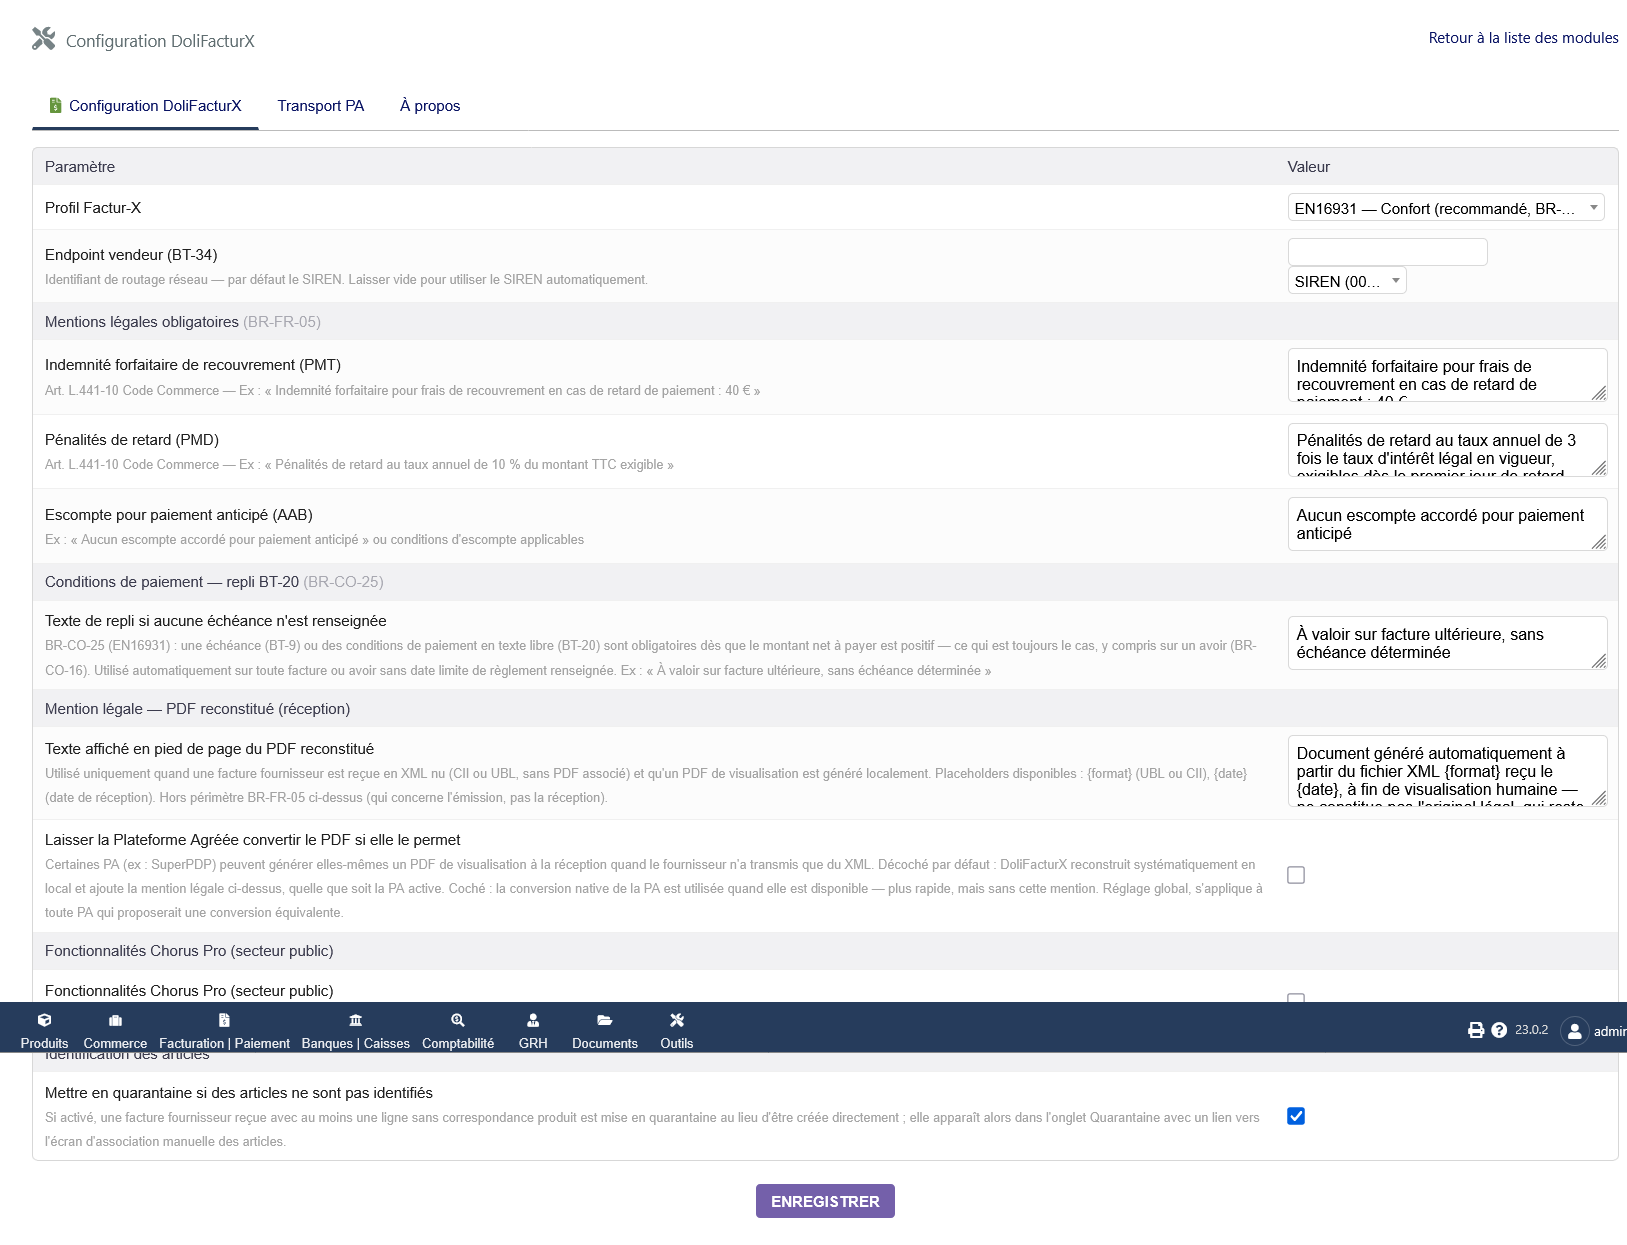Click the Profil Factur-X label

coord(93,208)
